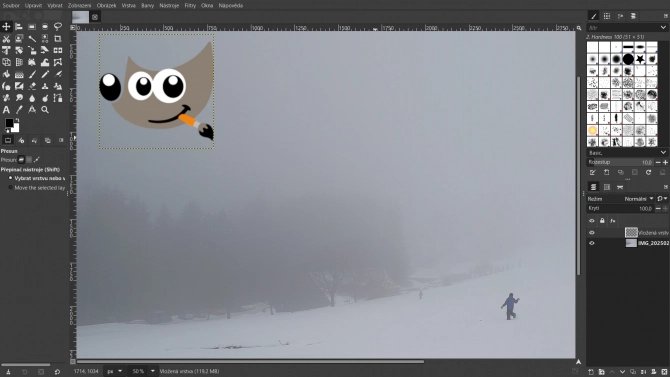Select the Airbrush tool
The width and height of the screenshot is (670, 377).
pos(58,74)
